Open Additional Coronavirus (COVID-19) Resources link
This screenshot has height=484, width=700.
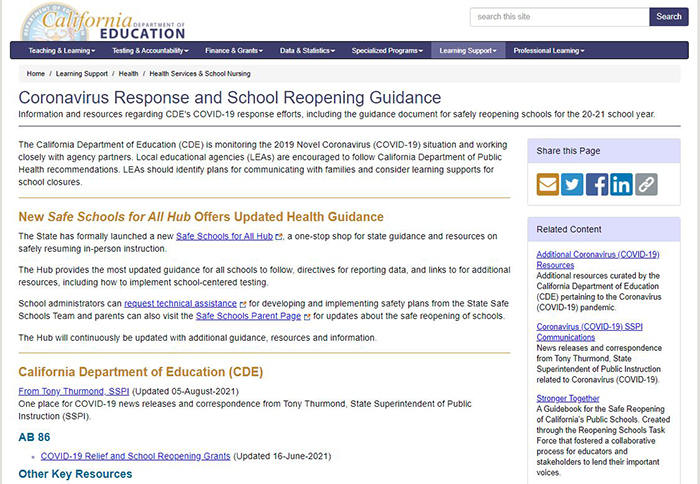pos(598,259)
